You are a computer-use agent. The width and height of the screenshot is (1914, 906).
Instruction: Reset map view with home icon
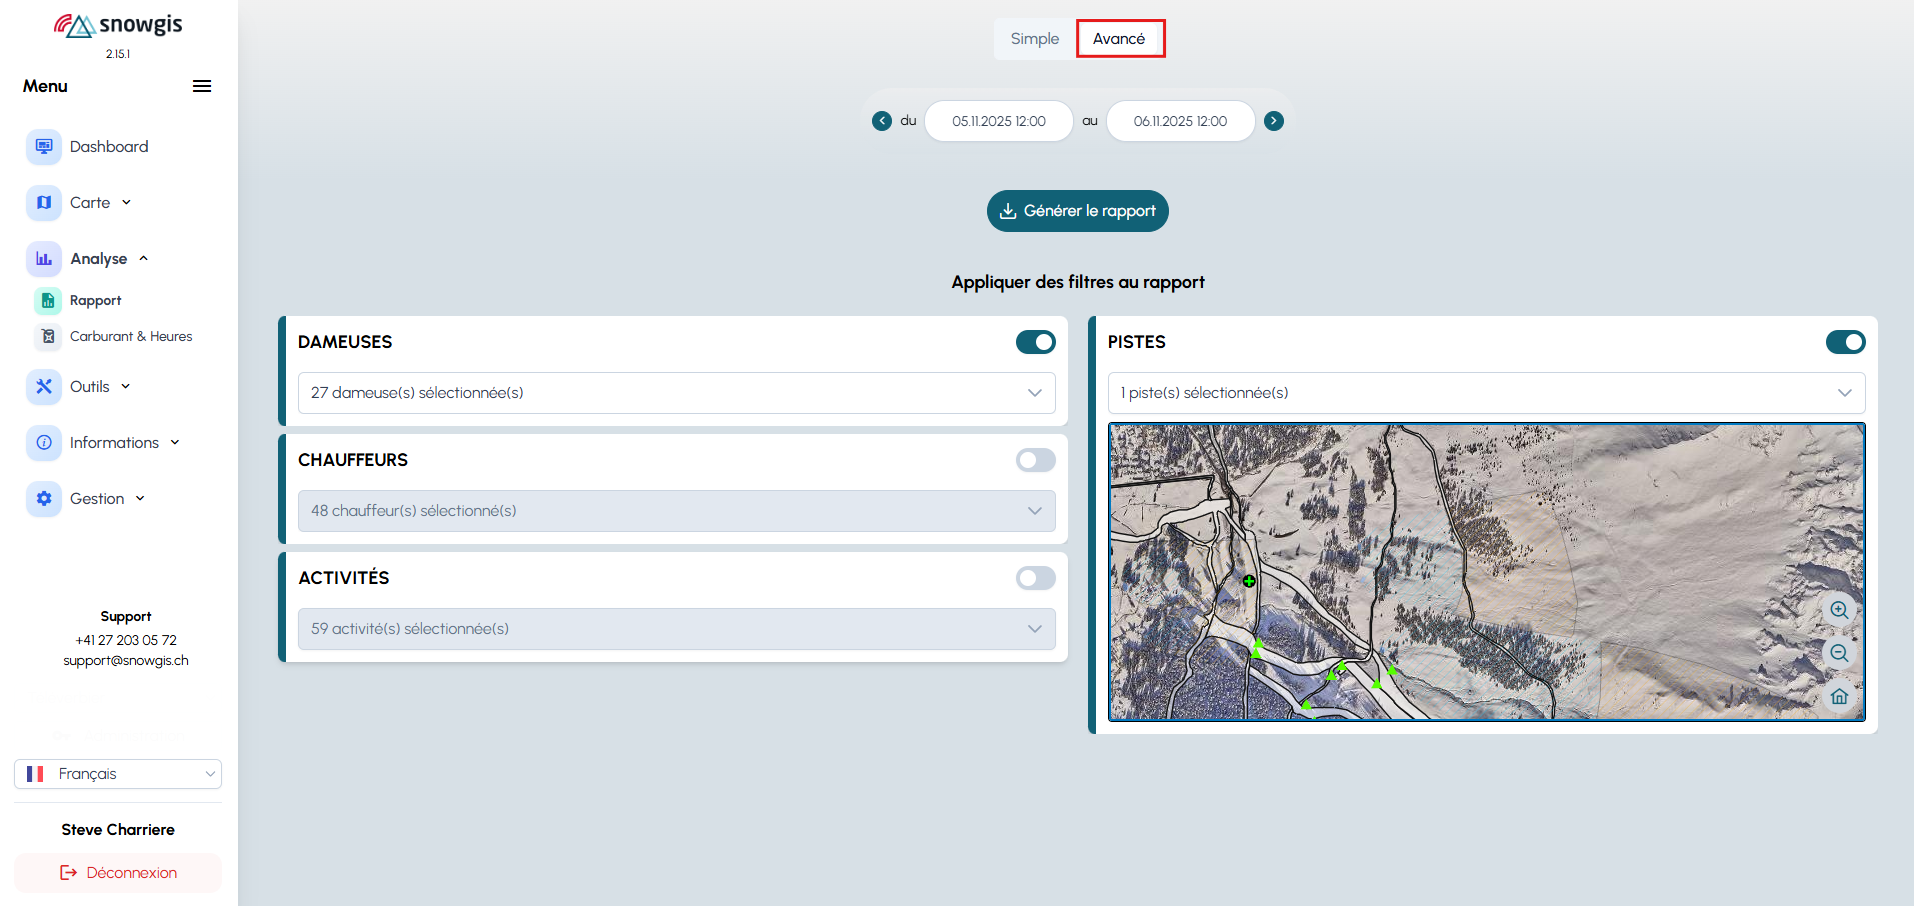(x=1839, y=696)
